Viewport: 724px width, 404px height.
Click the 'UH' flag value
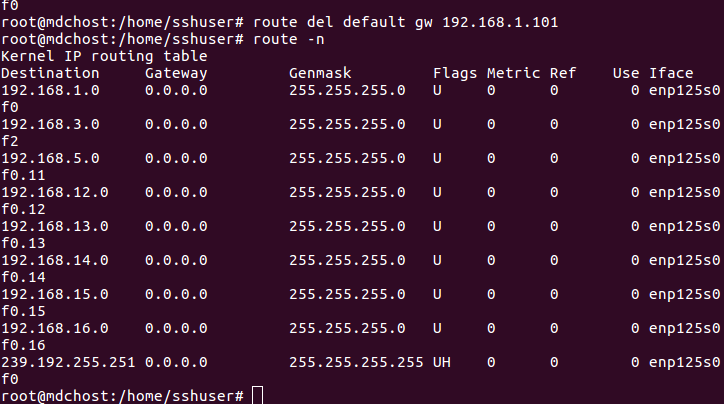(x=441, y=362)
